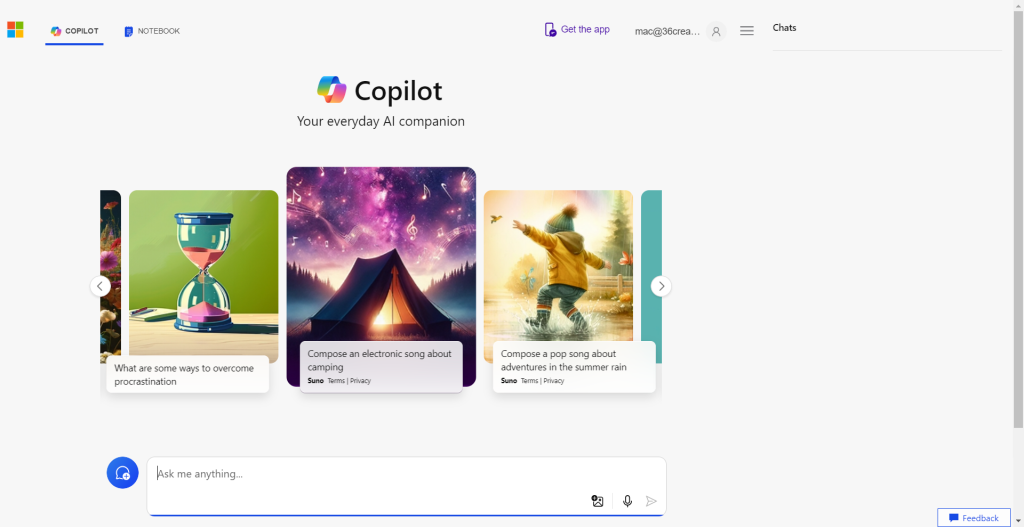Open Terms link on the camping song card
Viewport: 1024px width, 527px height.
tap(336, 381)
